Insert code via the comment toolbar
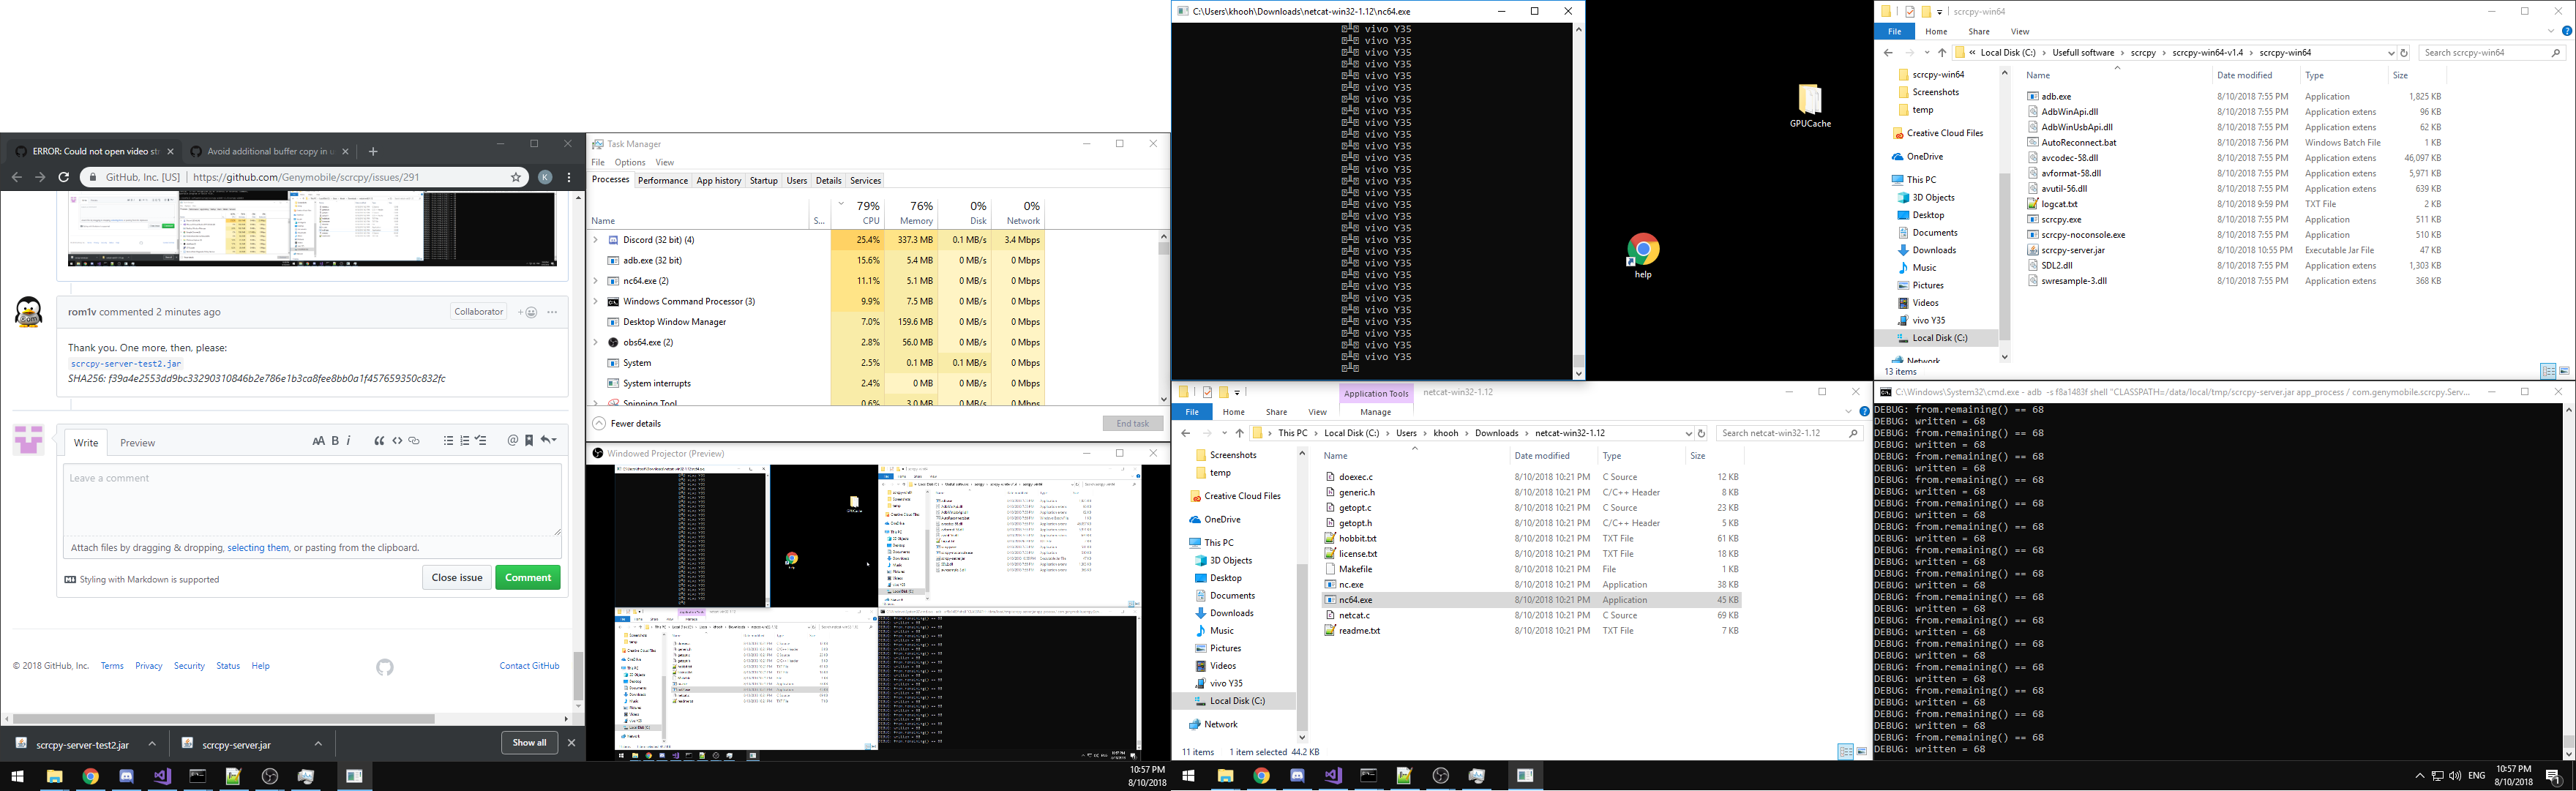 (397, 441)
